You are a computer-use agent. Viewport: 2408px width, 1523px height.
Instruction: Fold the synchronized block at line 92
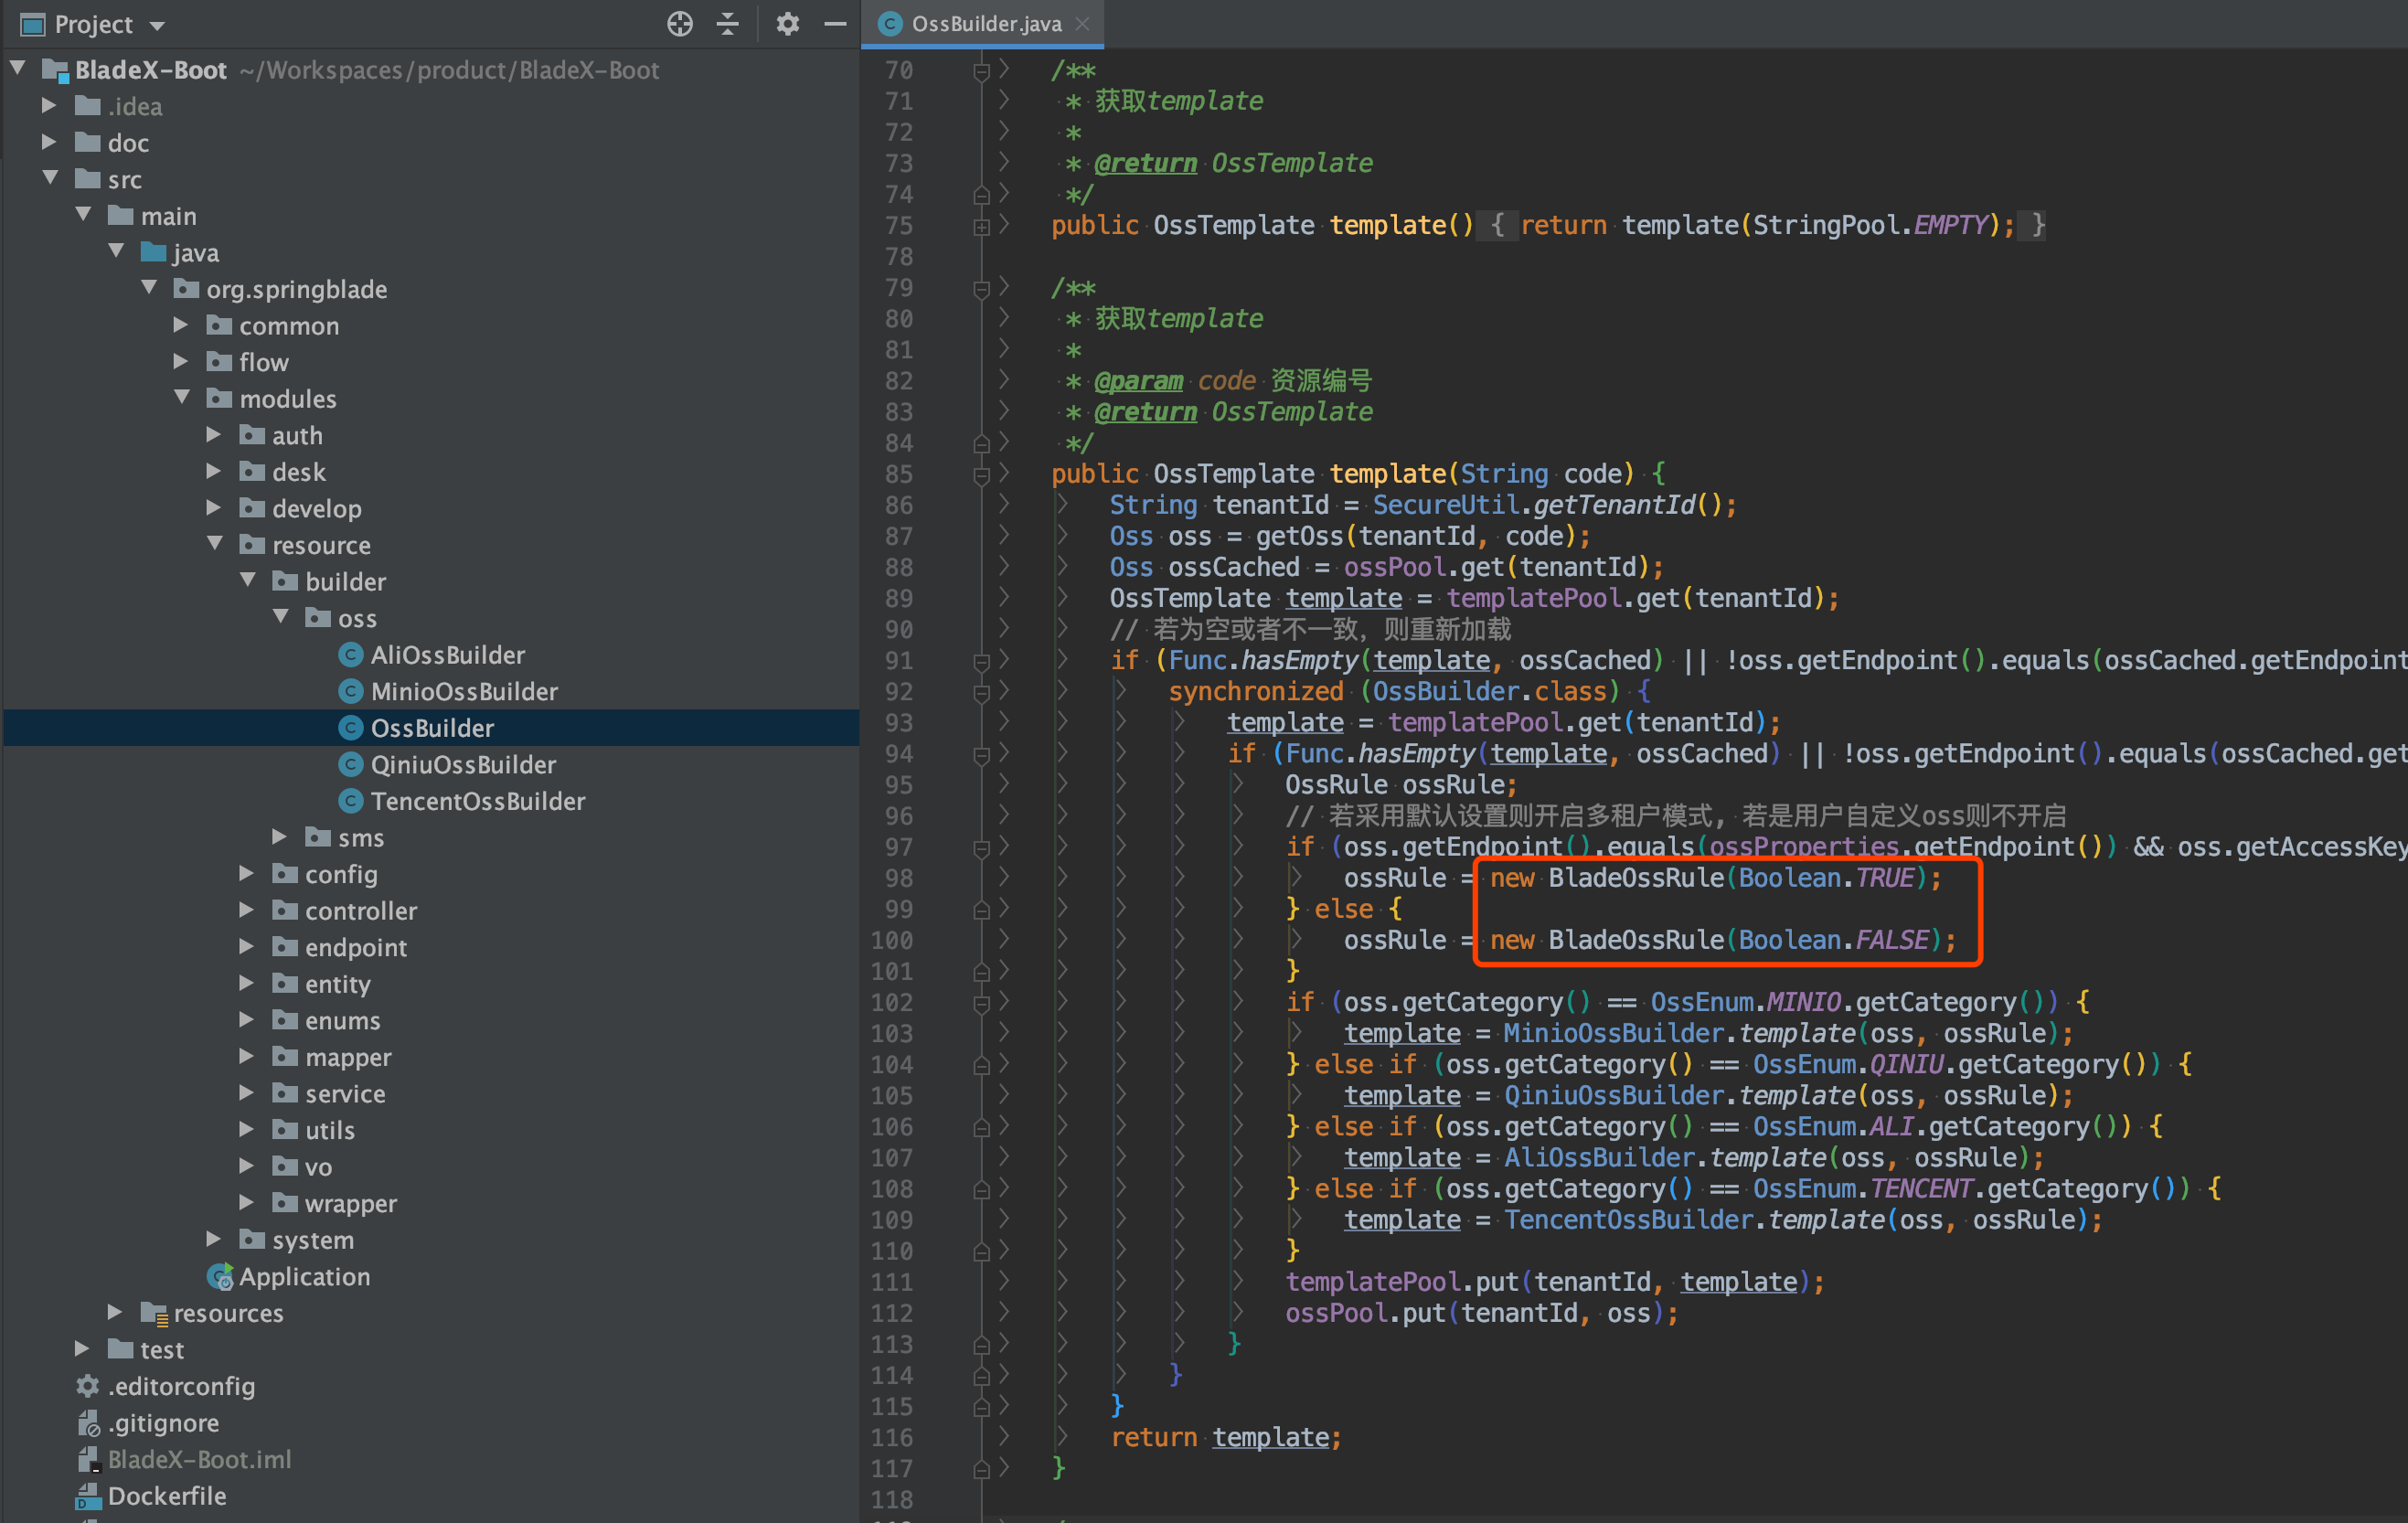[x=981, y=692]
